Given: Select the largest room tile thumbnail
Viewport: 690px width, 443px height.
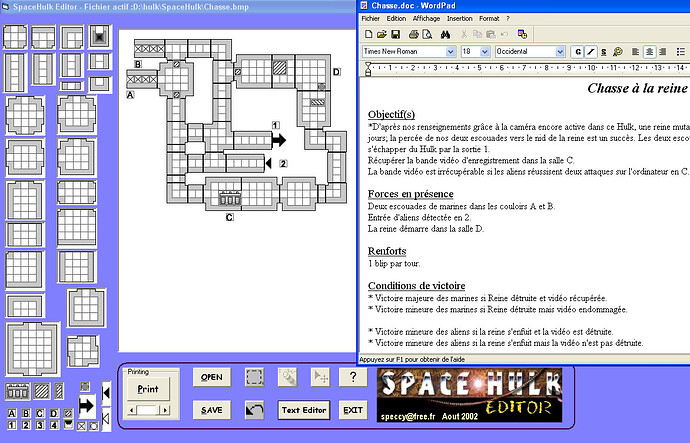Looking at the screenshot, I should point(32,349).
